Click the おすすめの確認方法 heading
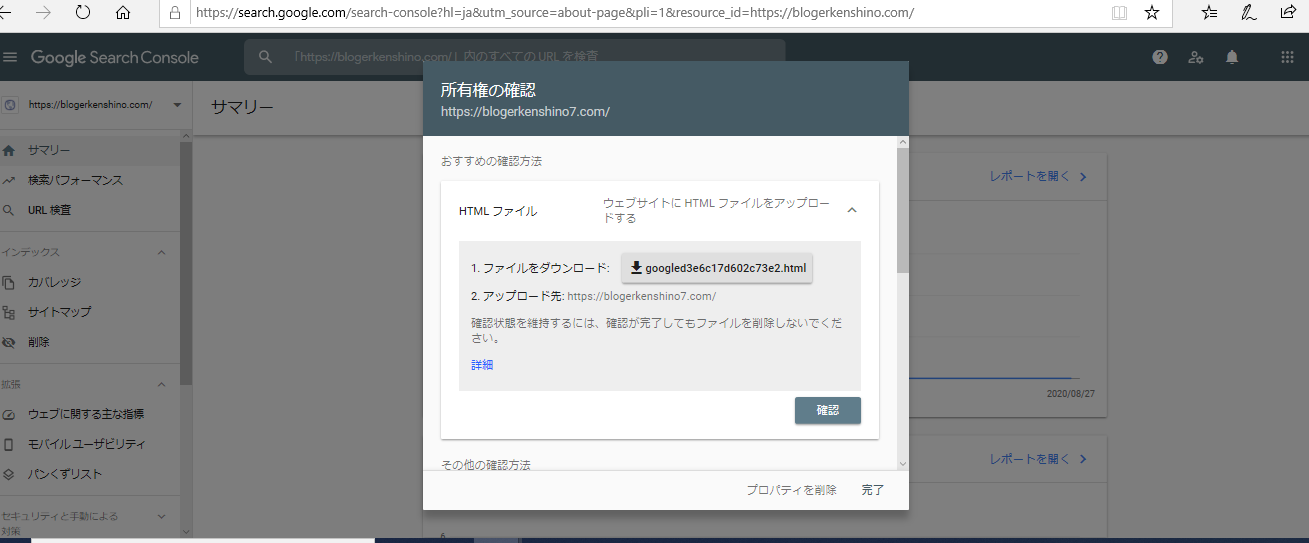Screen dimensions: 1309x543 tap(491, 160)
